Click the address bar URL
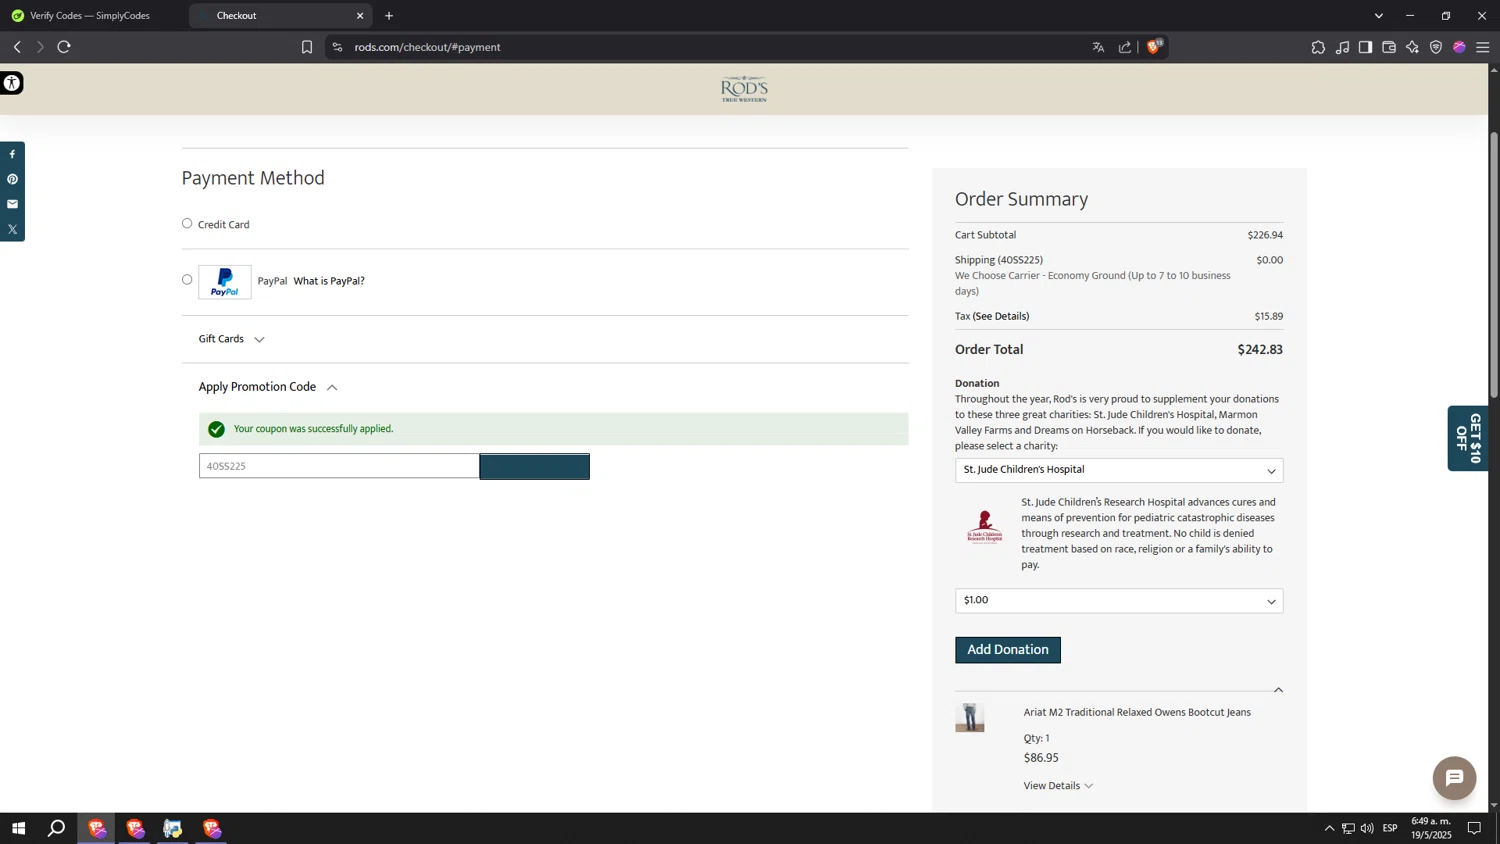 [x=427, y=47]
